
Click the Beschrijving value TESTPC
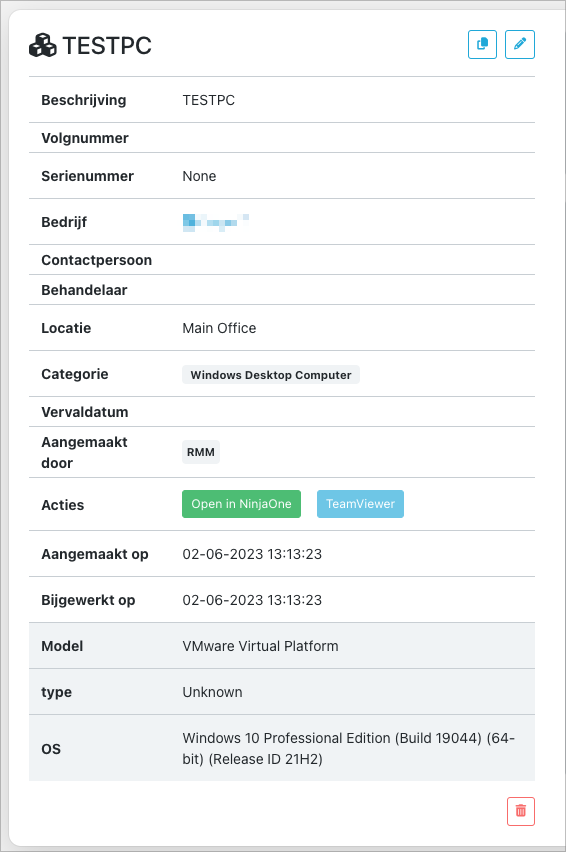209,100
